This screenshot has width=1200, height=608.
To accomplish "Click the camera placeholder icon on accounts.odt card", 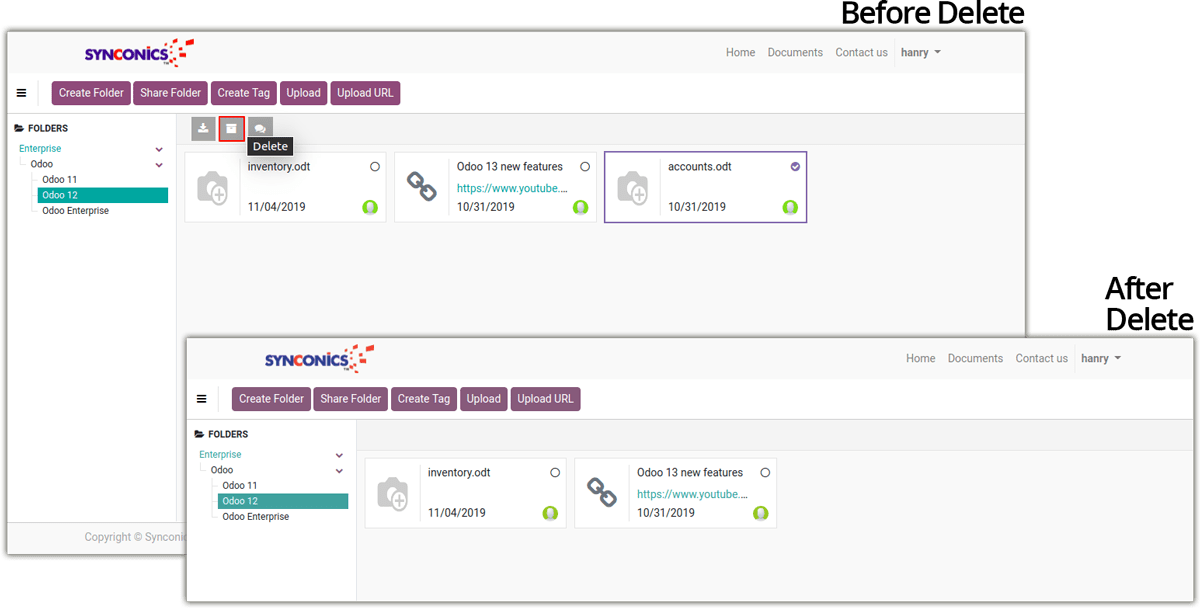I will 632,187.
